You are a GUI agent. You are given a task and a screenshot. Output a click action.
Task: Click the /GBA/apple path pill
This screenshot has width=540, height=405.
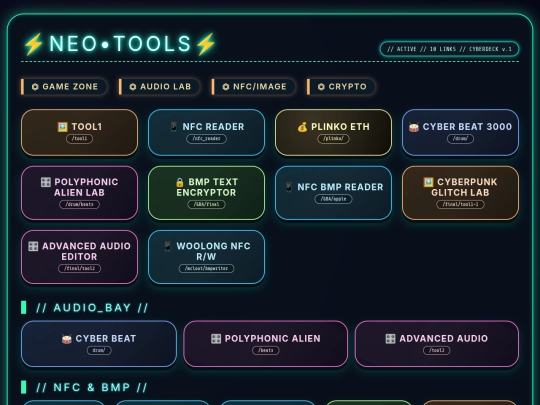tap(333, 199)
